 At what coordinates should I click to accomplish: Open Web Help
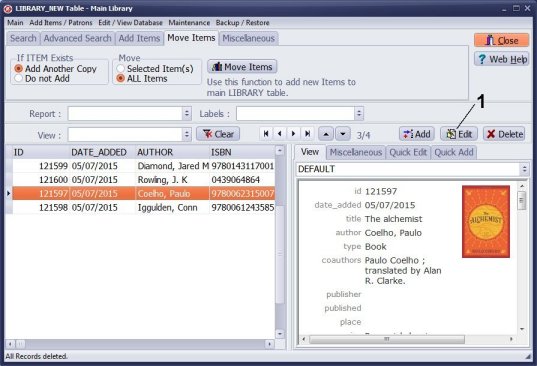click(502, 59)
